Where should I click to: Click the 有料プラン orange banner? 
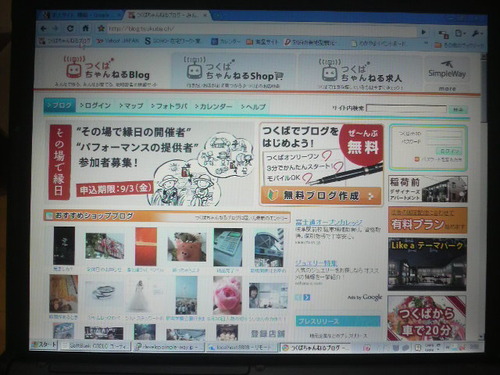(428, 220)
